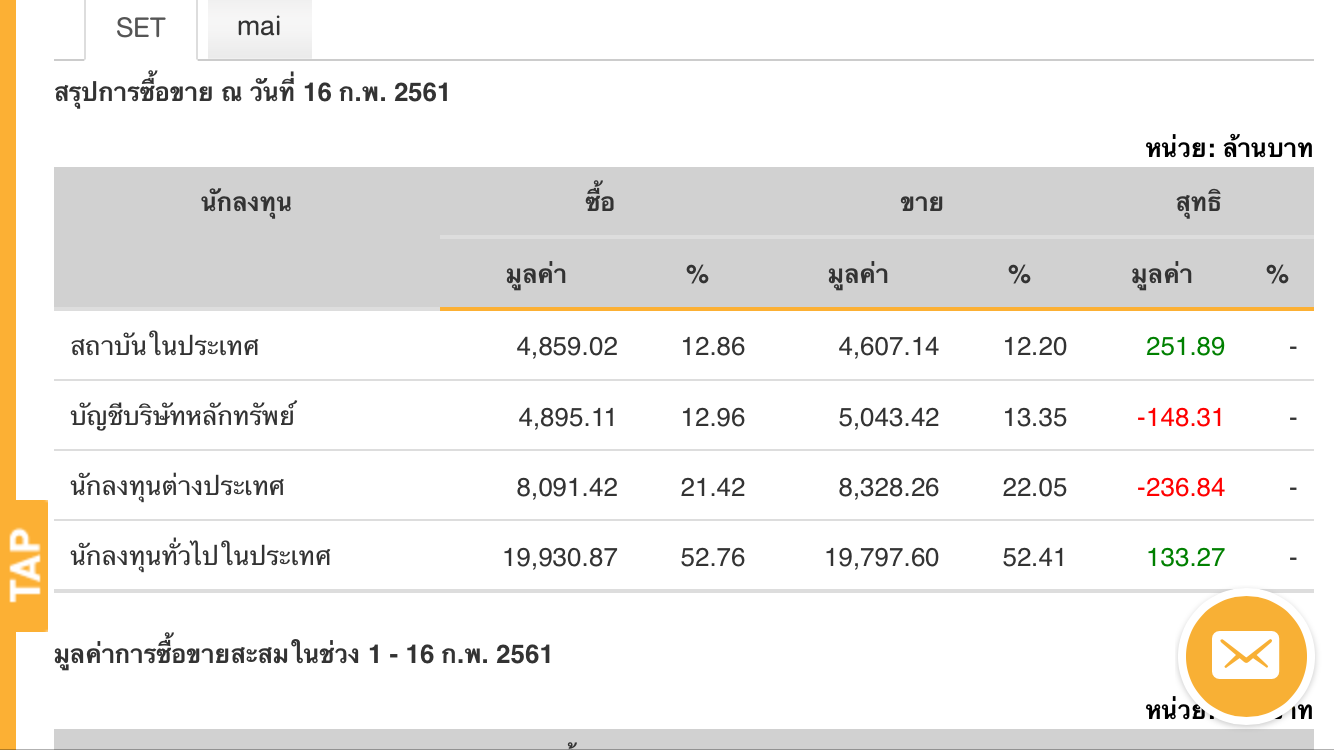1334x750 pixels.
Task: Click the summary heading dated 16 ก.พ. 2561
Action: pyautogui.click(x=252, y=94)
